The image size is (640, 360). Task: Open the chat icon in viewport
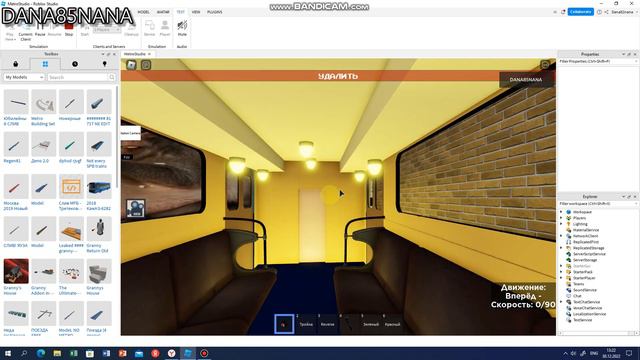(x=146, y=65)
